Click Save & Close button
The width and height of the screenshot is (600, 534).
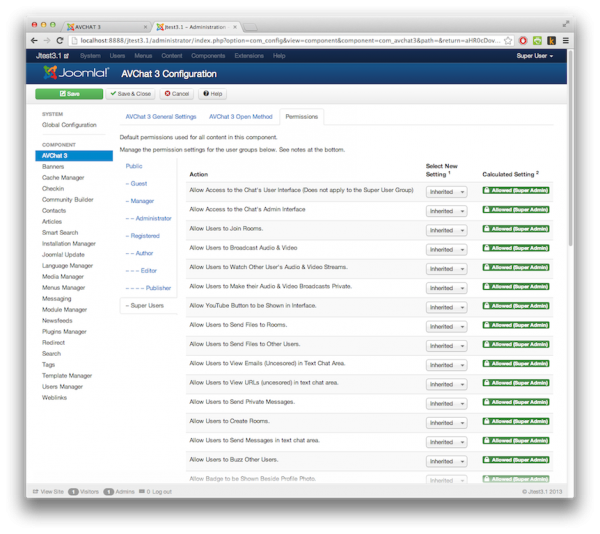(x=130, y=94)
